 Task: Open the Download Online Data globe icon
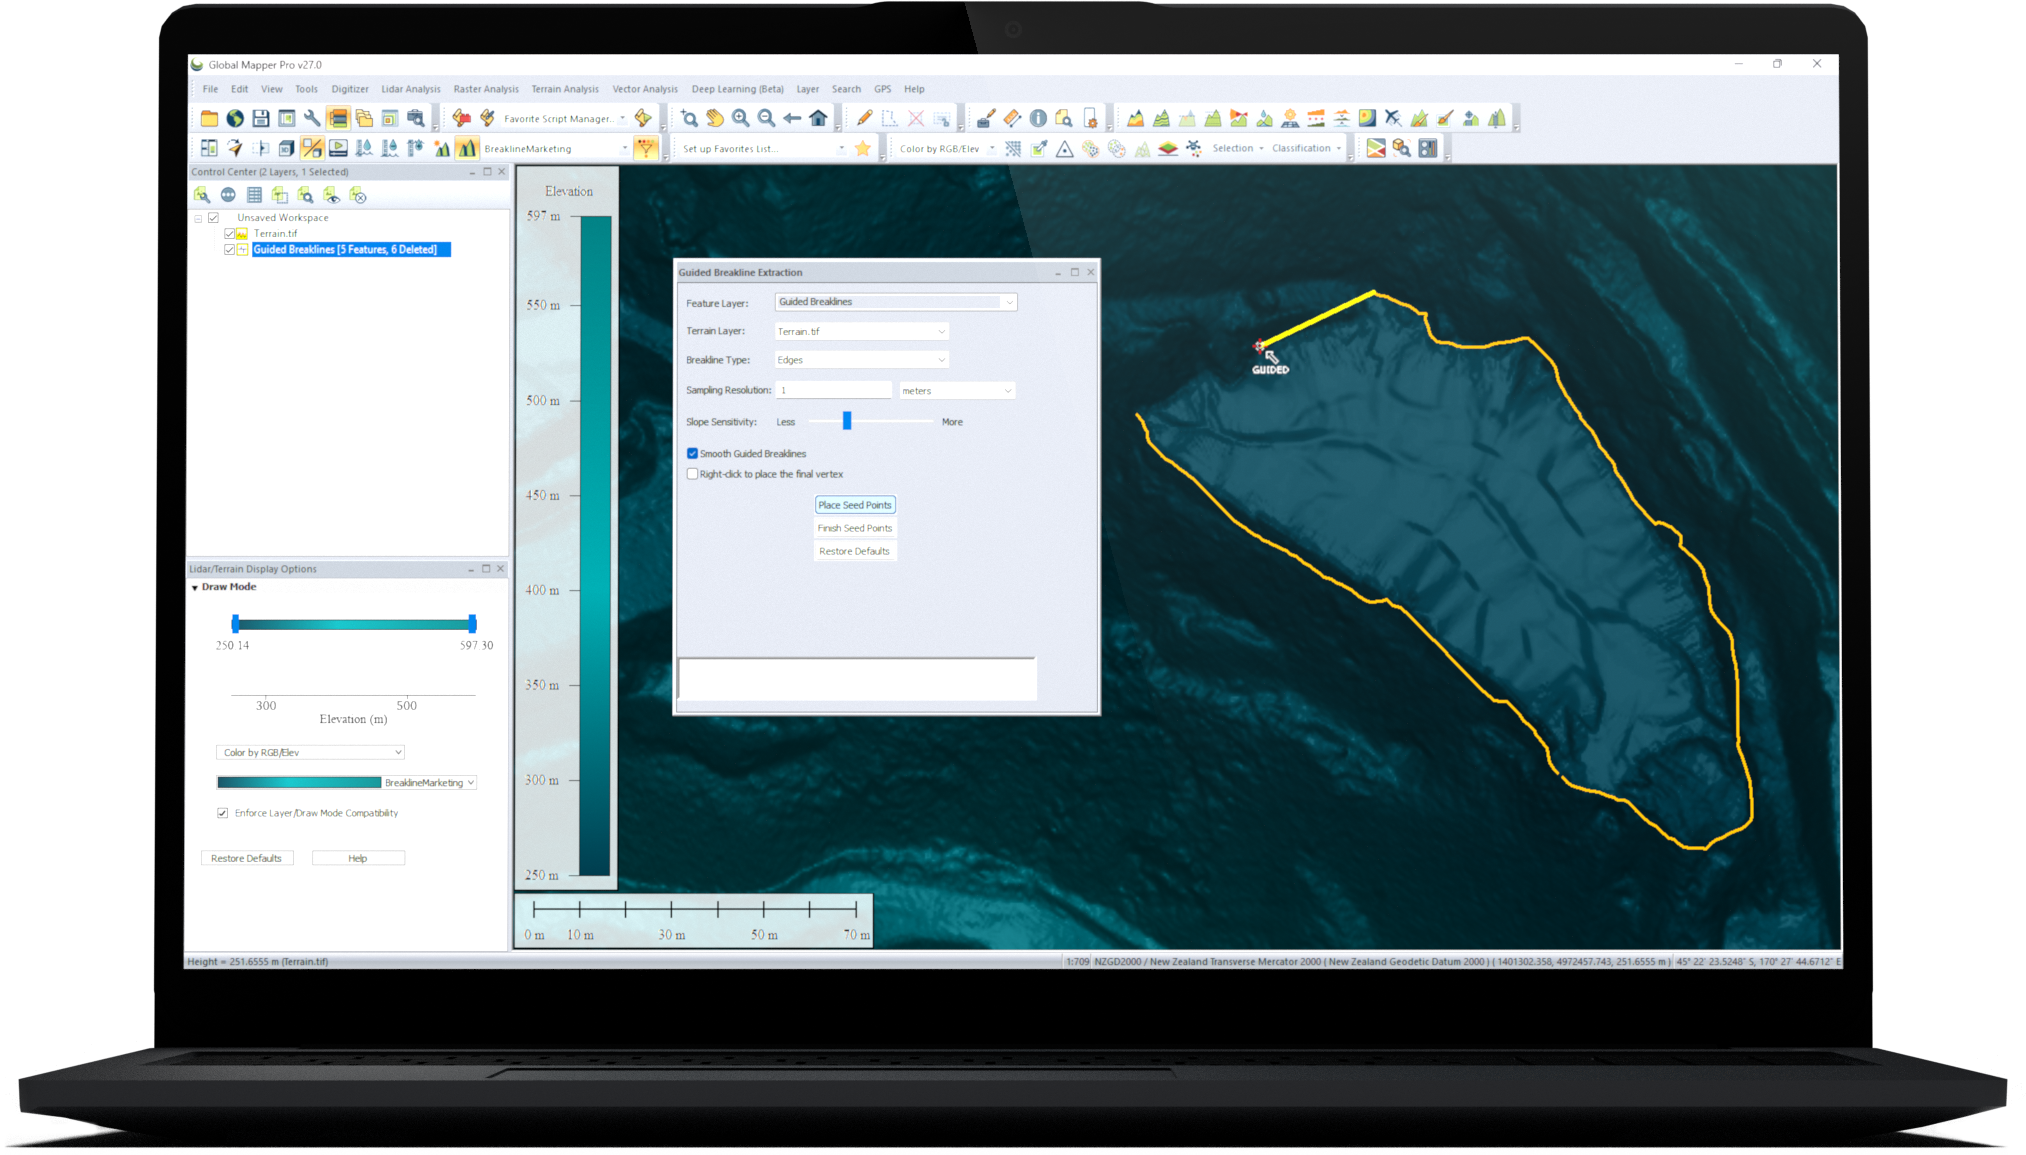pos(236,117)
